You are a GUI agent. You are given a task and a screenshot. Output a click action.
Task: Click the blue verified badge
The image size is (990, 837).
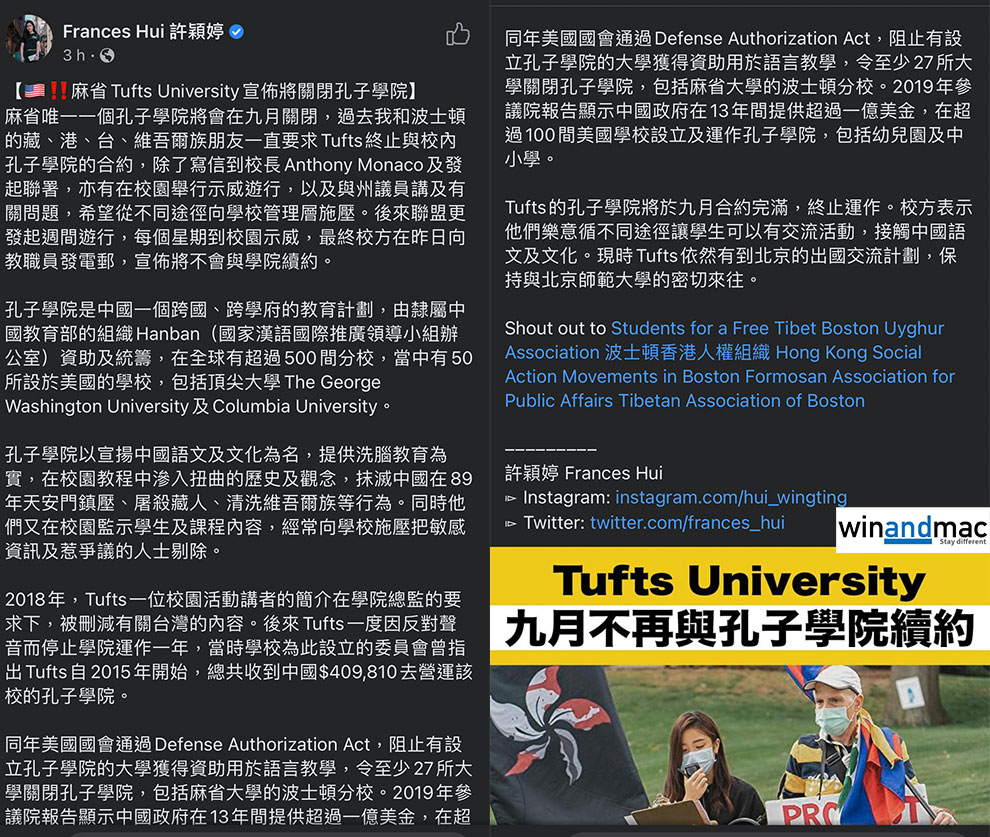pos(237,32)
